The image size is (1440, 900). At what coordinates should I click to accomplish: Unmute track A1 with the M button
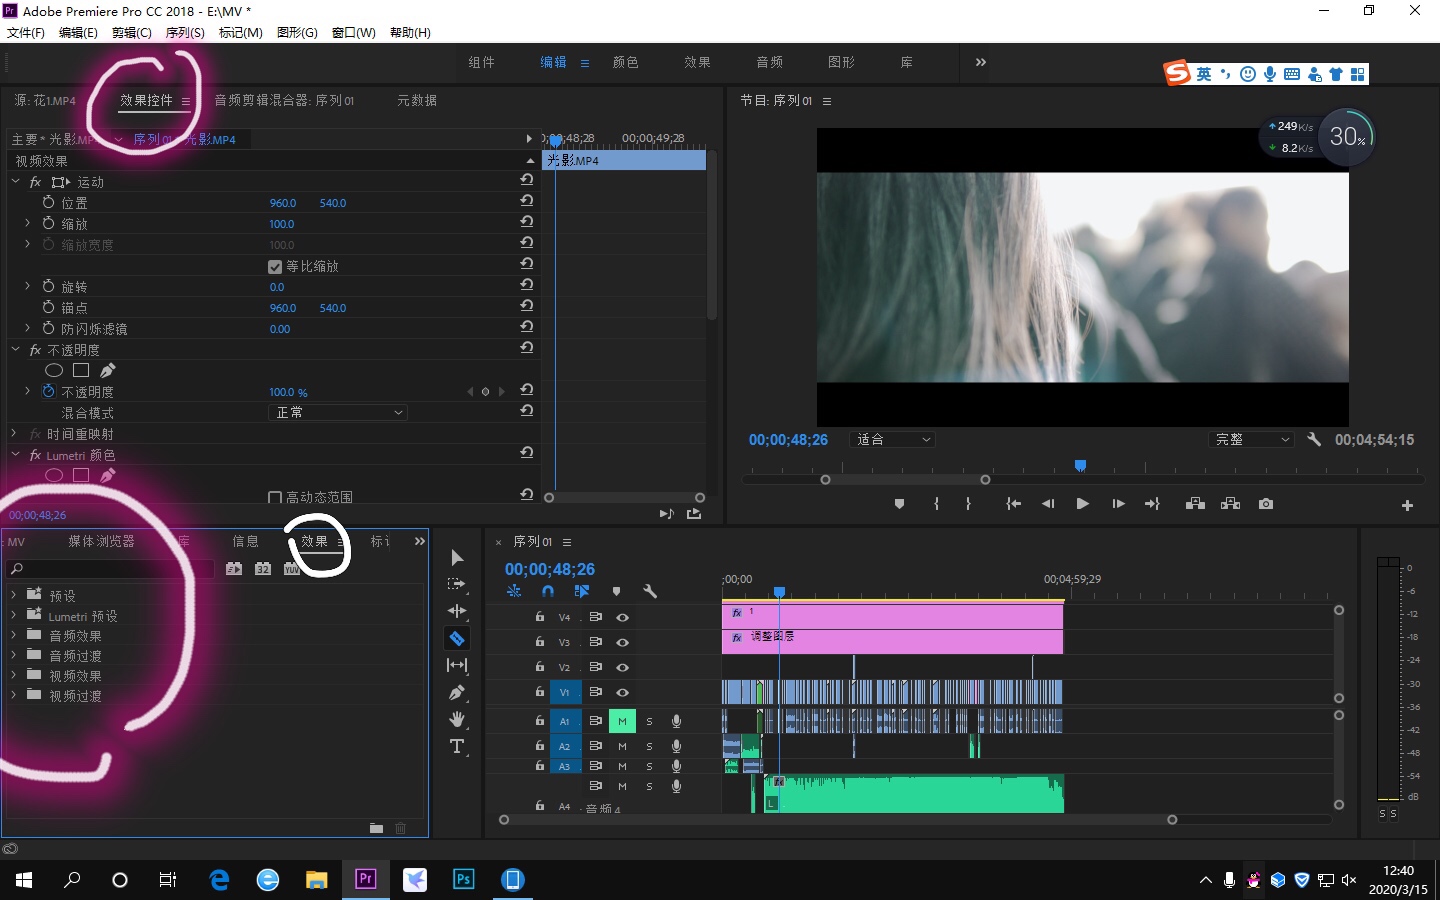pos(622,721)
